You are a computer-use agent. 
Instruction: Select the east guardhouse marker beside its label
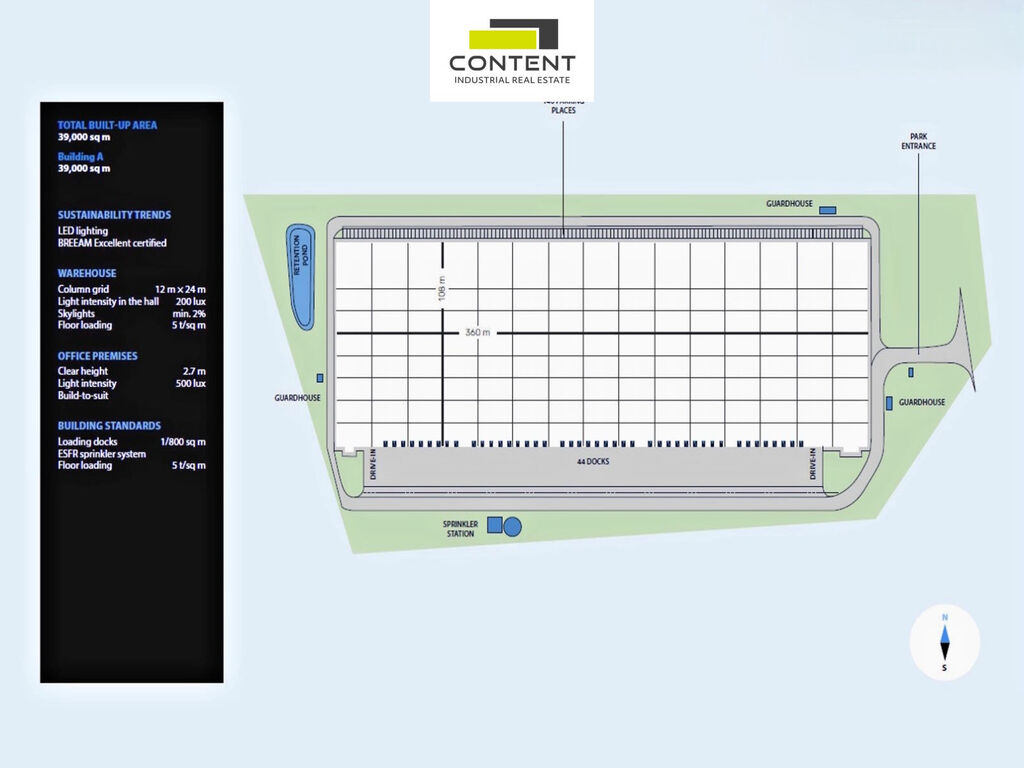[889, 402]
